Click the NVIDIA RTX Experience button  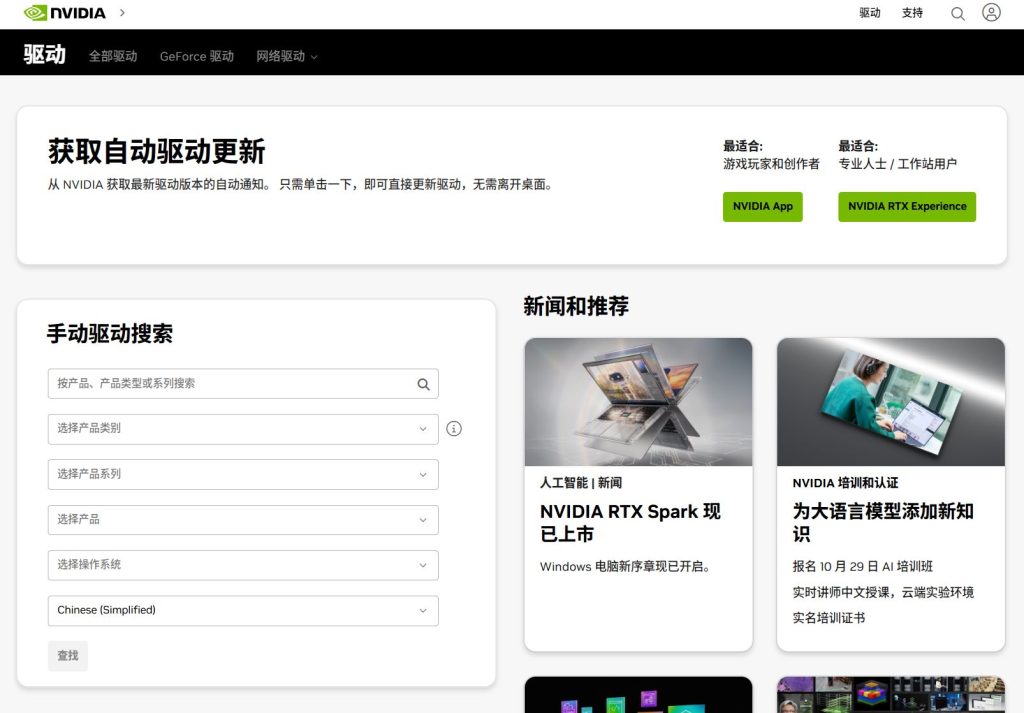906,206
